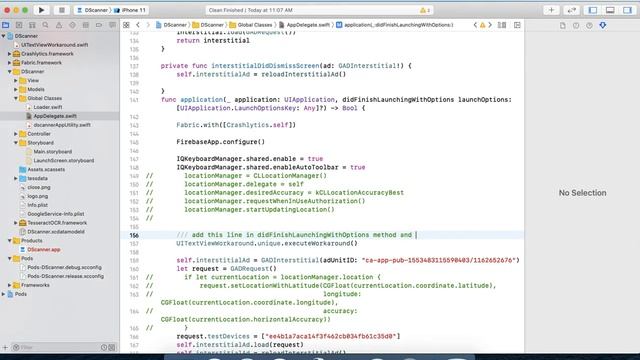Toggle the Debug area visibility
Screen dimensions: 640x360
click(x=610, y=10)
